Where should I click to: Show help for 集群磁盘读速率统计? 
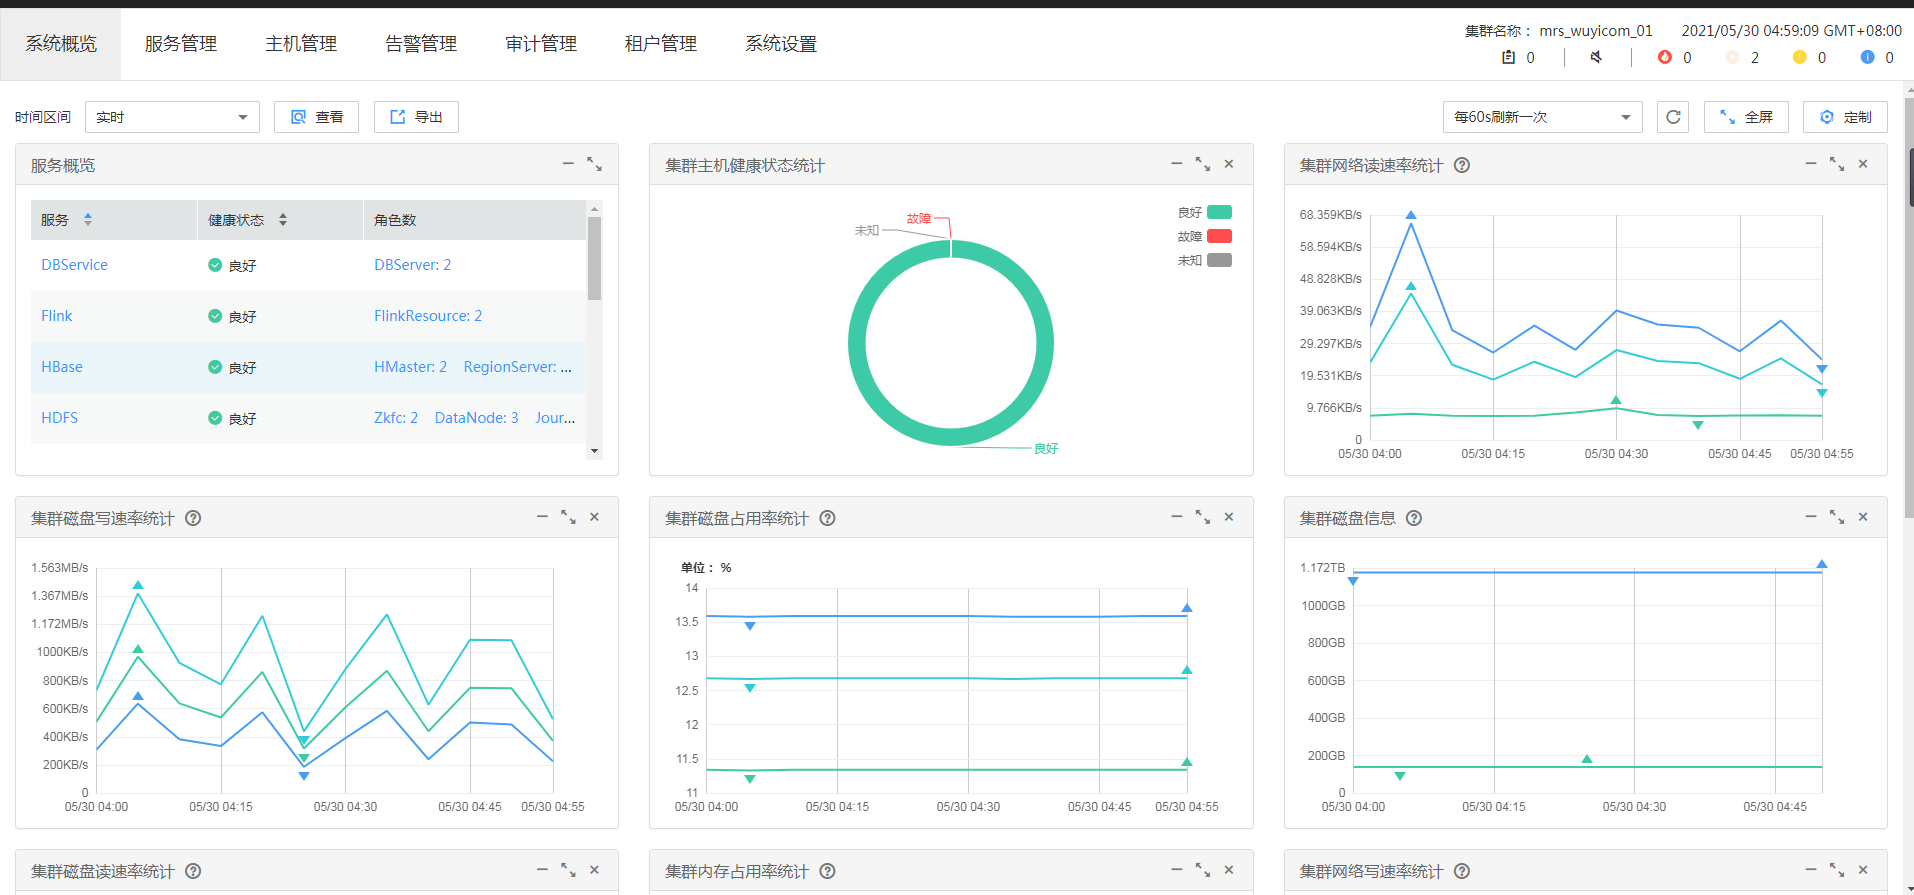coord(194,871)
